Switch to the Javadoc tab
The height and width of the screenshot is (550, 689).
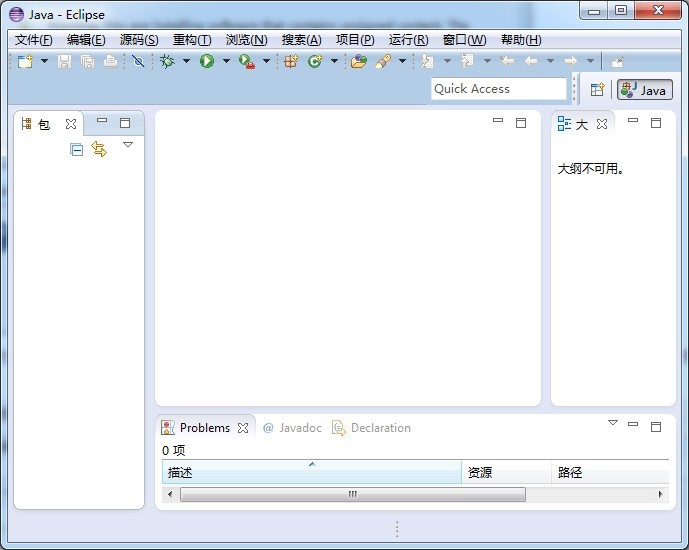click(x=292, y=428)
